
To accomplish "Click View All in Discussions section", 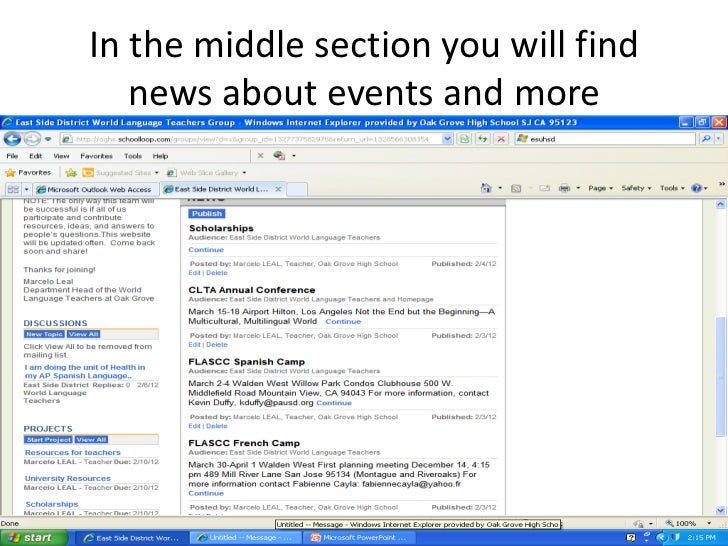I will [83, 334].
